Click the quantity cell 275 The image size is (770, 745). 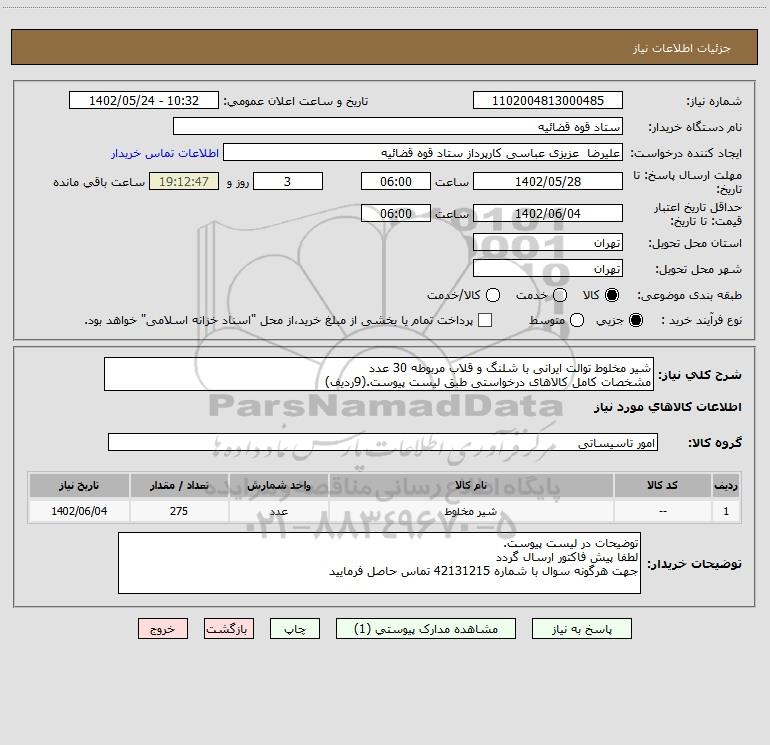coord(179,511)
